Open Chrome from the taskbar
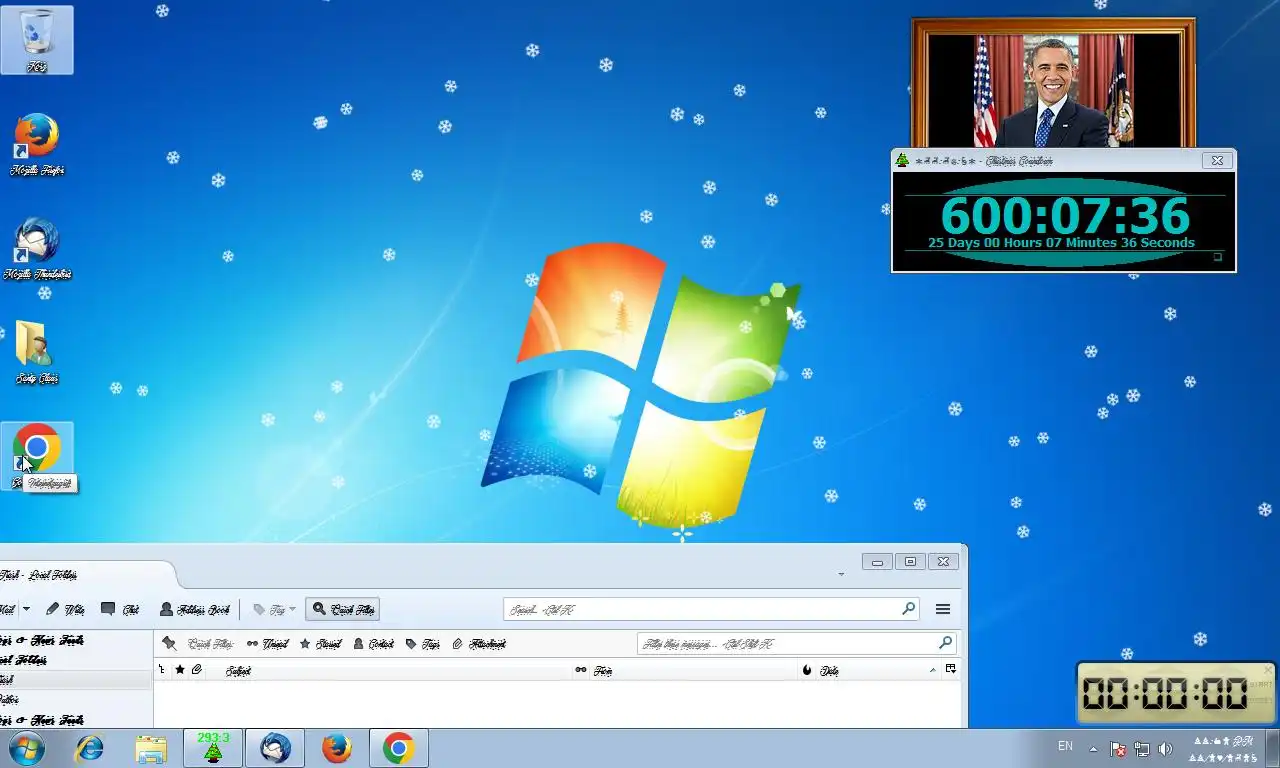Screen dimensions: 1280x768 399,748
